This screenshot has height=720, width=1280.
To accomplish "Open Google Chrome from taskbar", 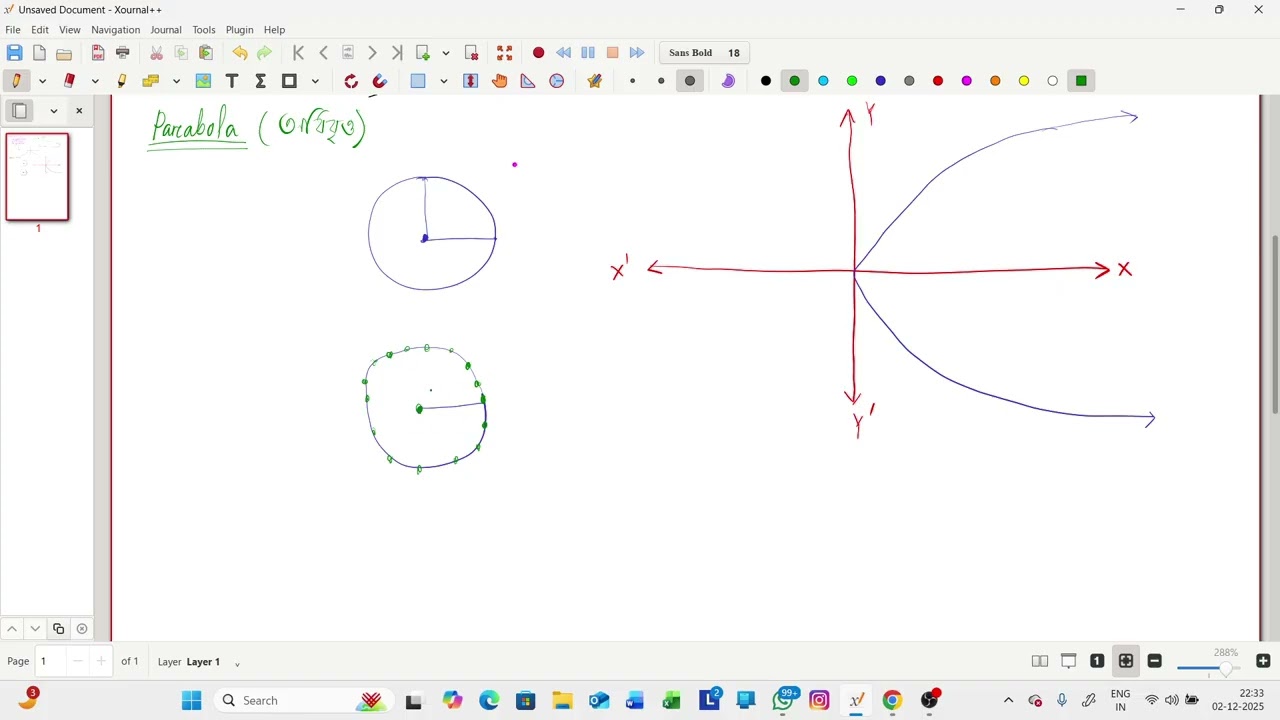I will pyautogui.click(x=892, y=700).
